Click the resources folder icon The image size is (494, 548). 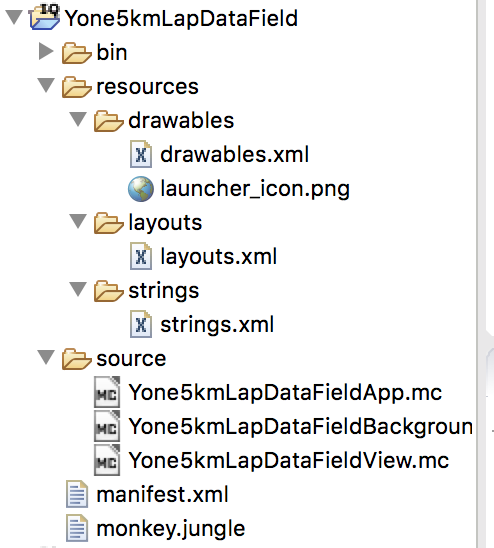tap(77, 87)
